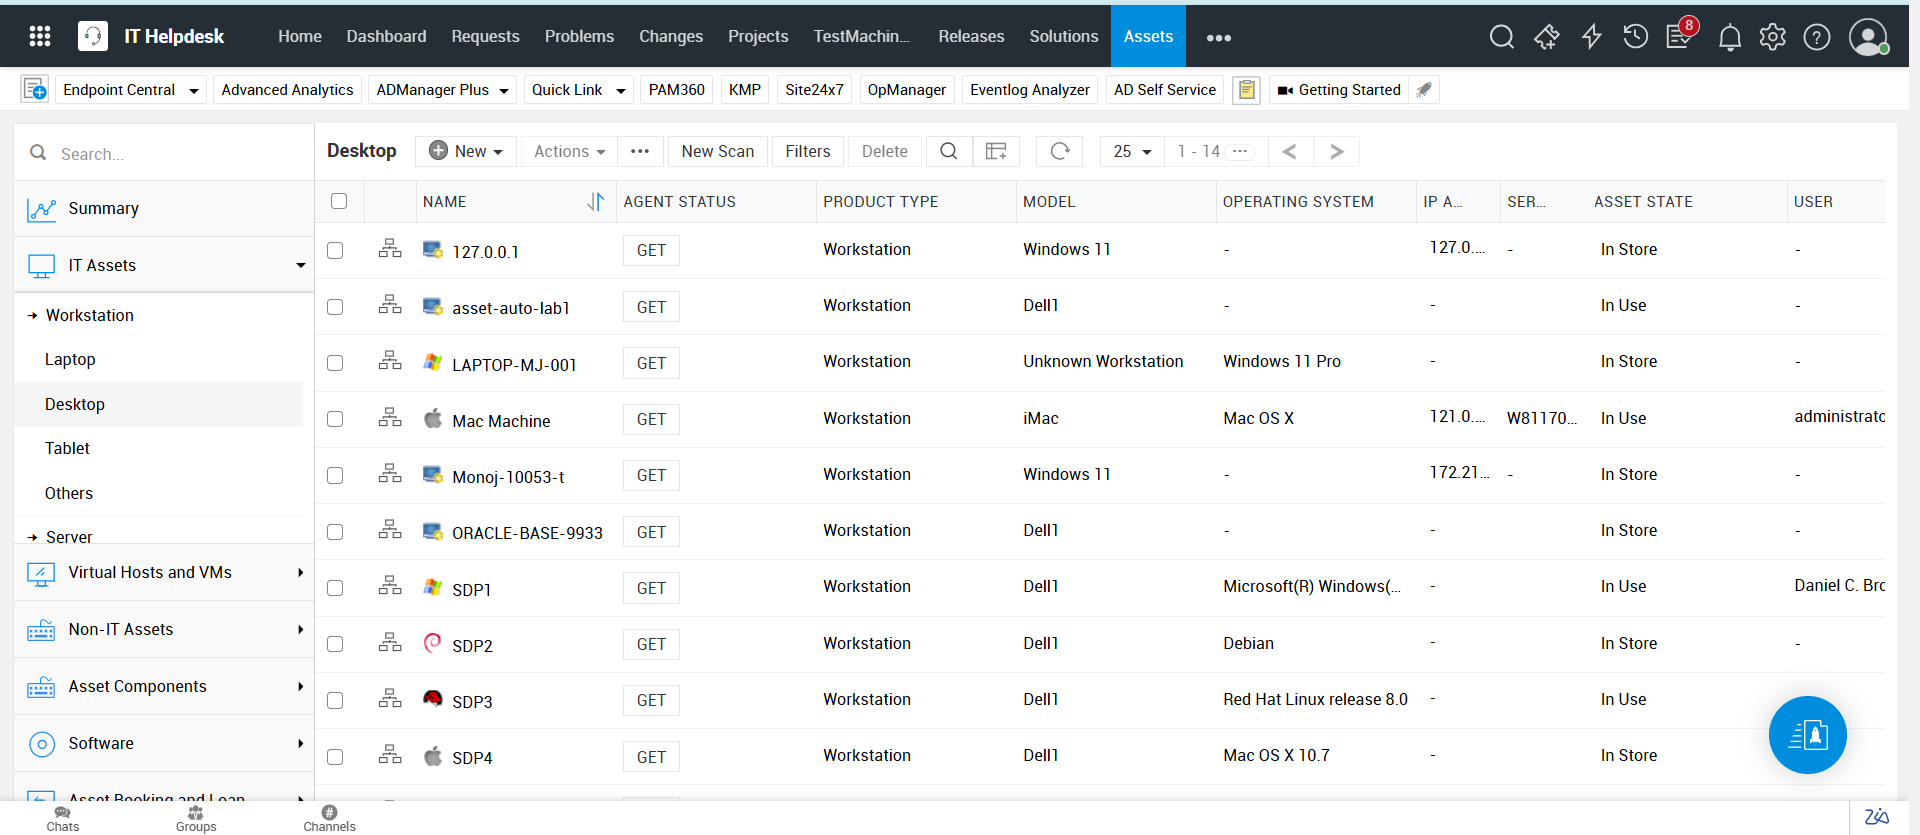Image resolution: width=1920 pixels, height=835 pixels.
Task: Click the column chooser table icon
Action: pos(996,151)
